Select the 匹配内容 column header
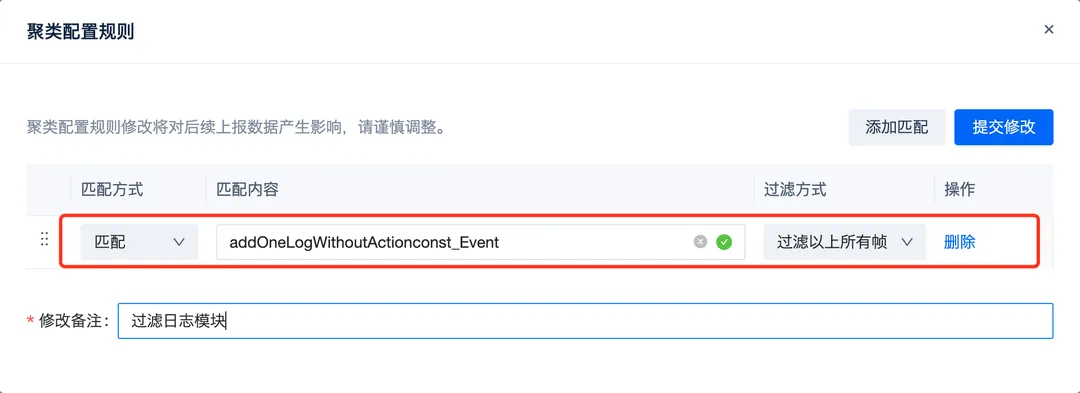This screenshot has width=1080, height=393. click(247, 189)
